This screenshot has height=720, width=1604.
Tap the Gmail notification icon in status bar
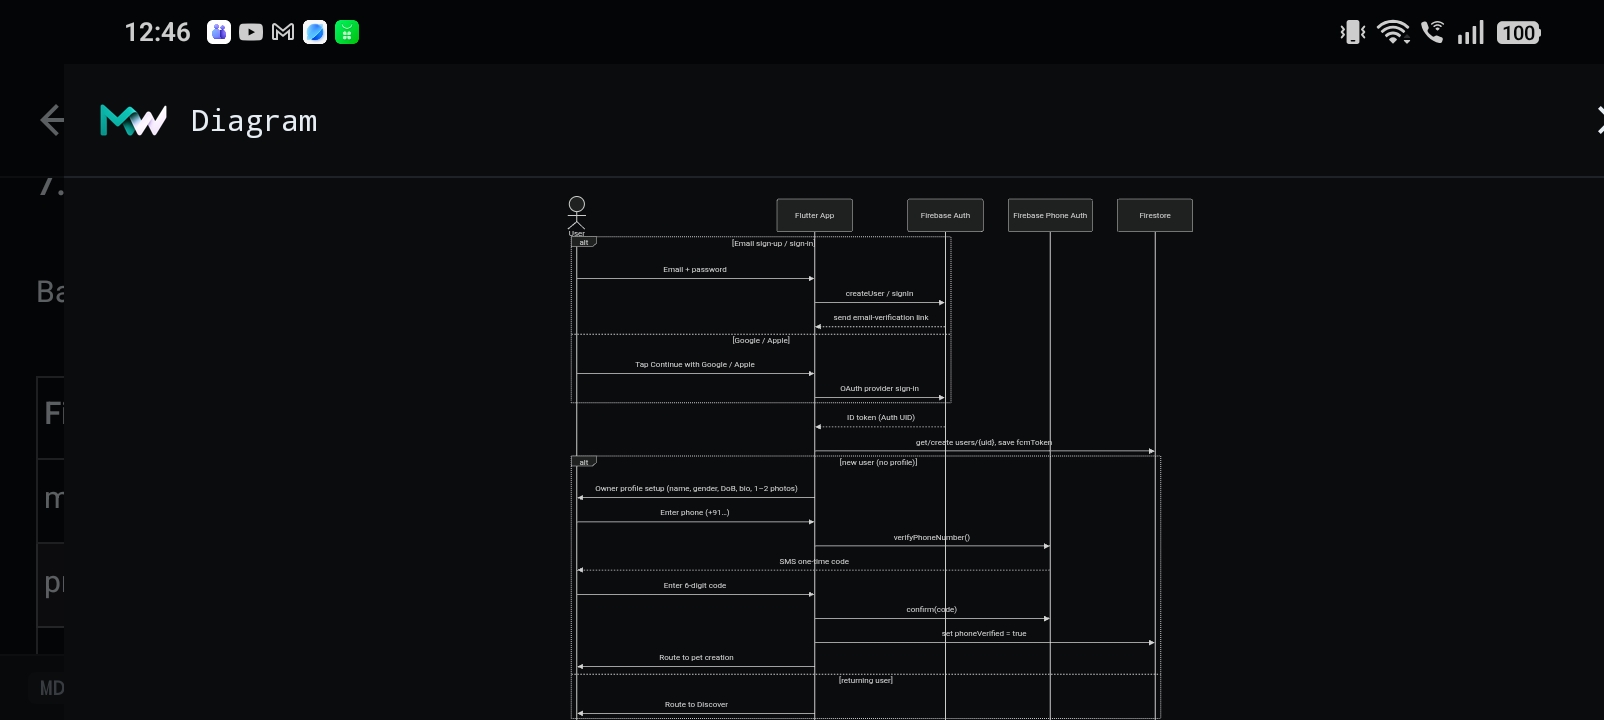pyautogui.click(x=283, y=32)
